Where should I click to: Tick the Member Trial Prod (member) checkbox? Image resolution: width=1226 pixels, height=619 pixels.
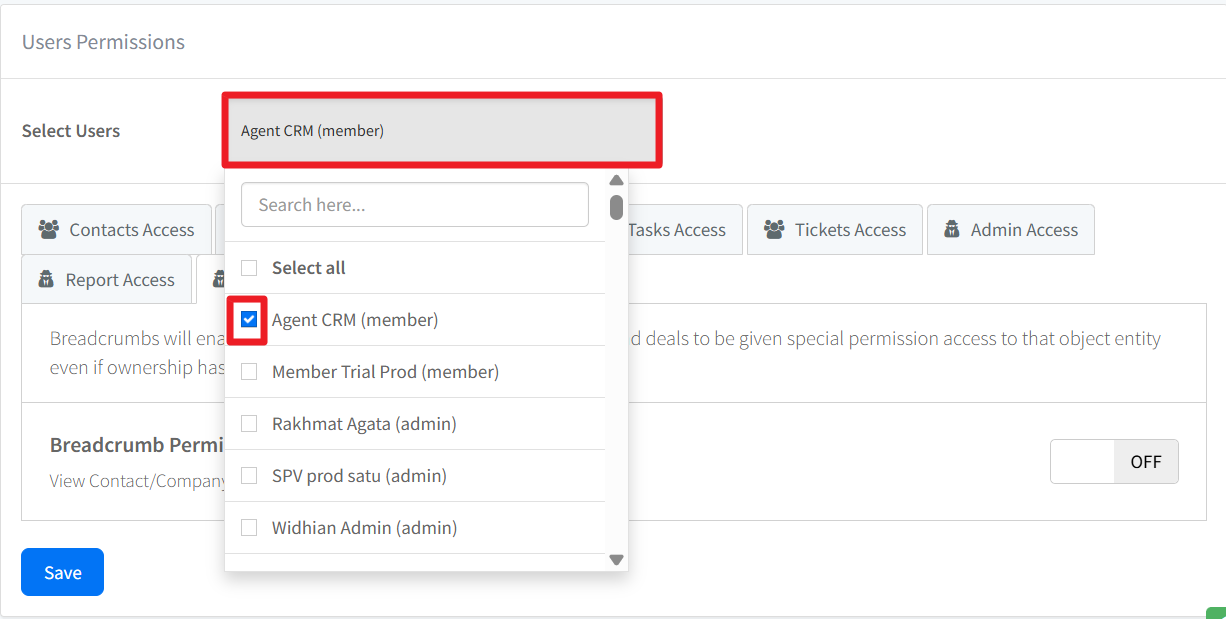(249, 372)
